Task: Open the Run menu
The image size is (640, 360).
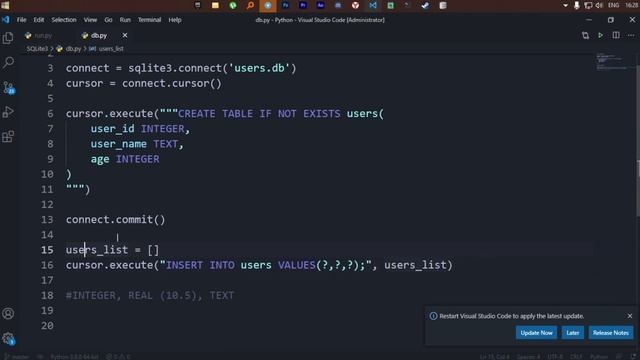Action: point(125,20)
